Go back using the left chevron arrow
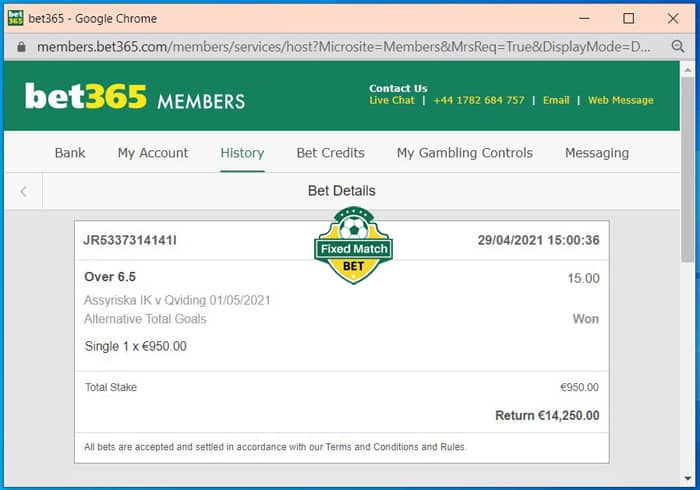The height and width of the screenshot is (490, 700). coord(24,191)
